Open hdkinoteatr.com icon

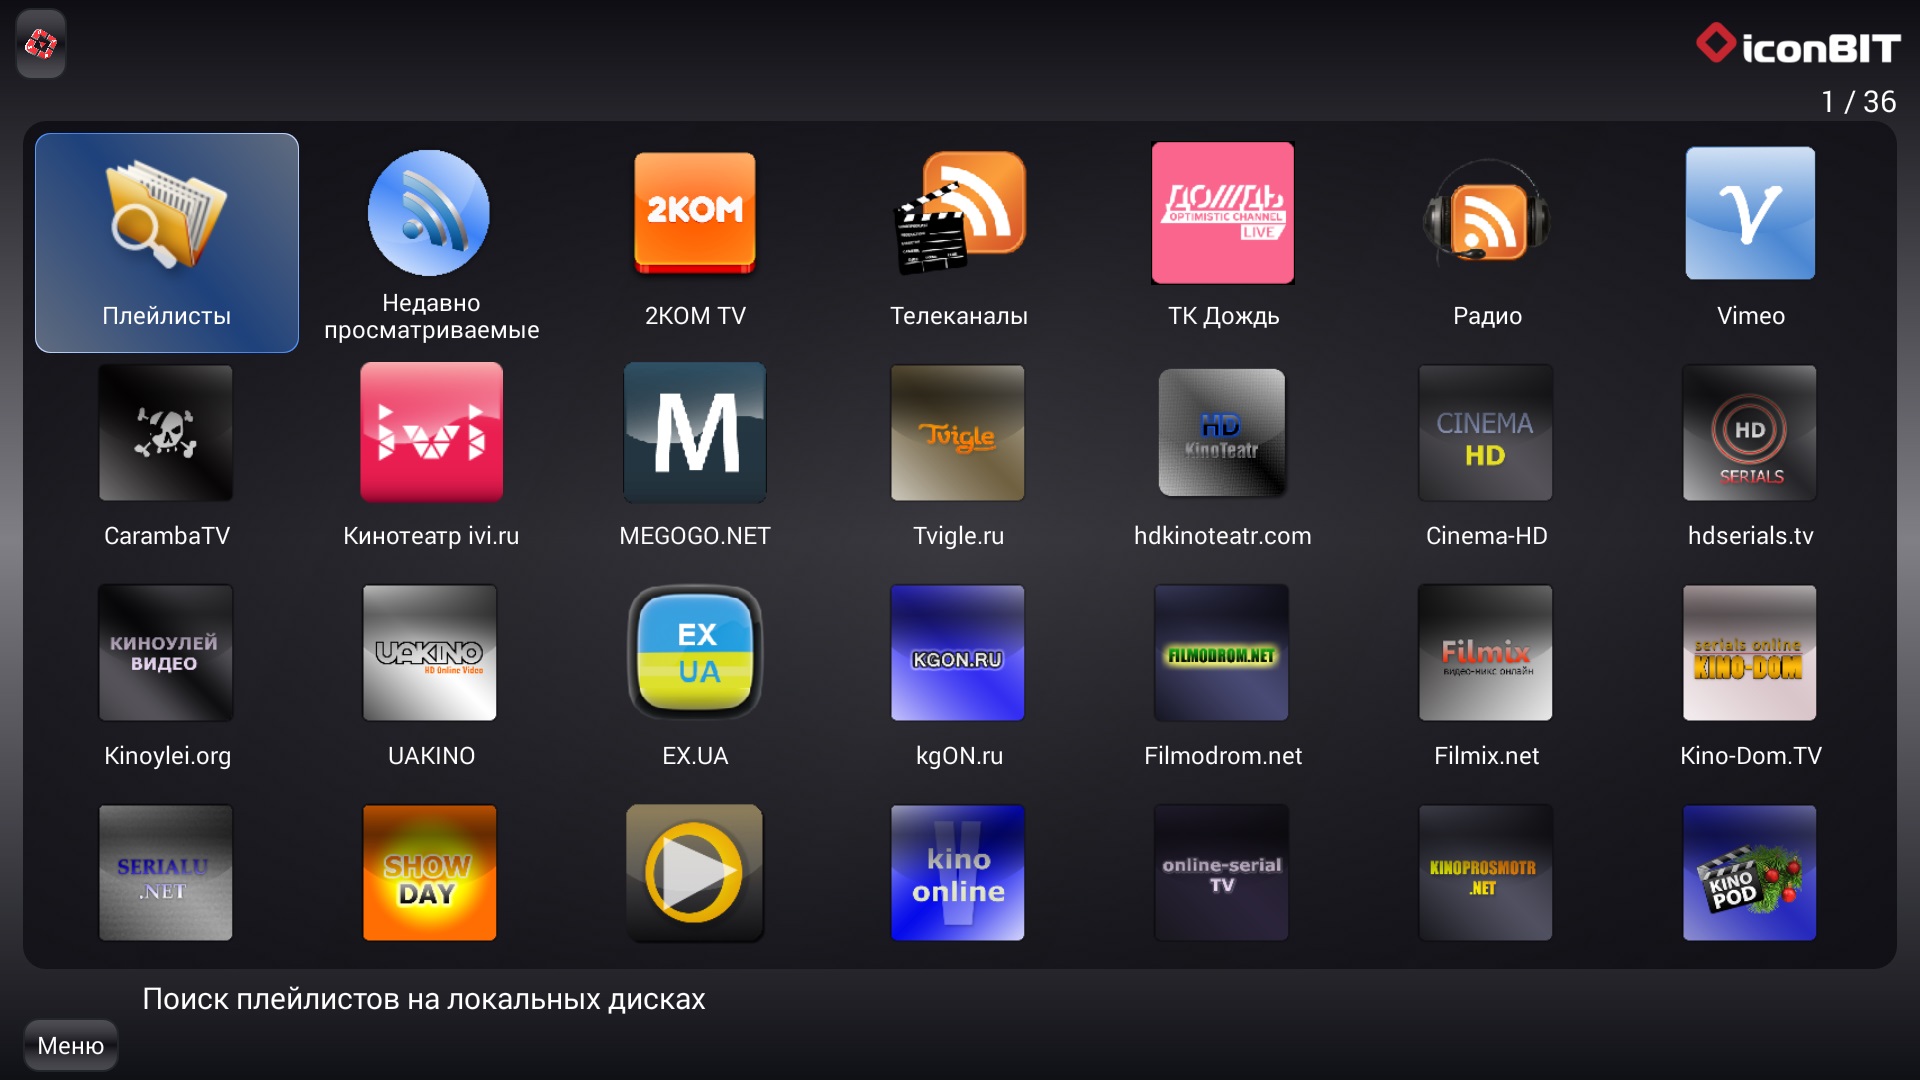tap(1222, 433)
